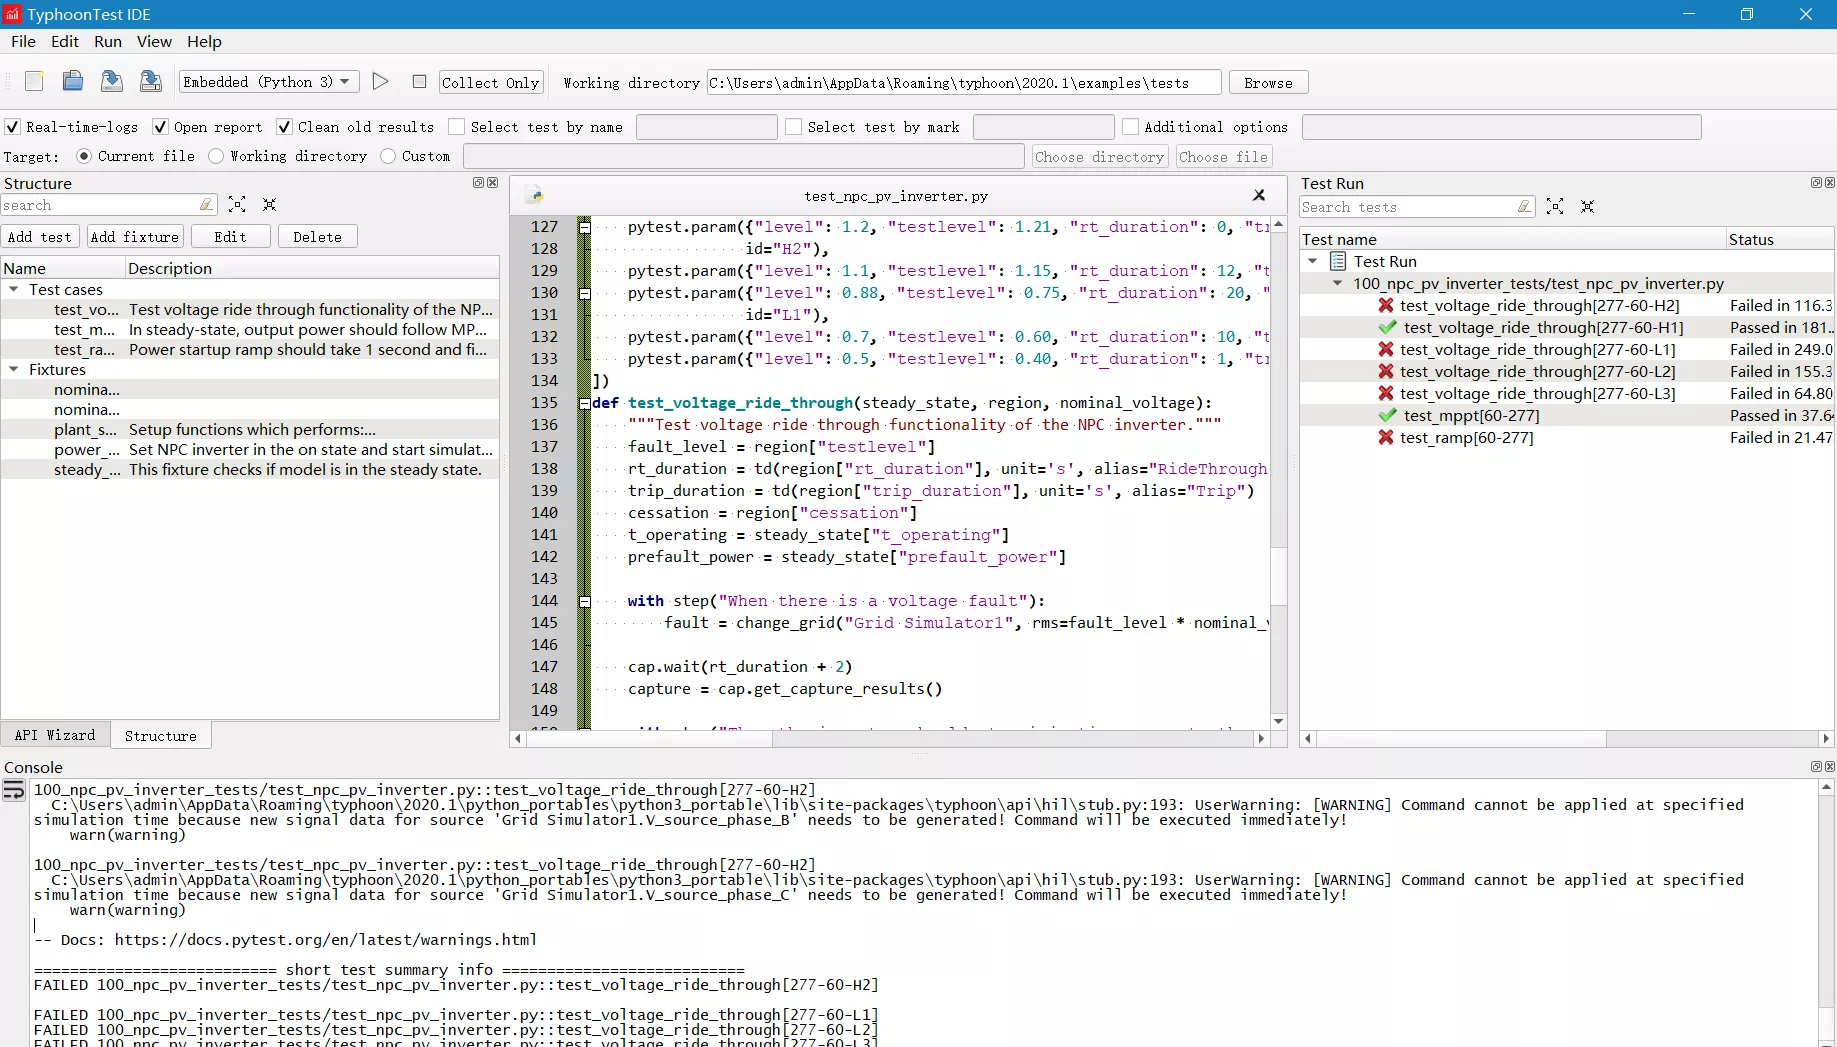
Task: Open the Run menu
Action: tap(108, 41)
